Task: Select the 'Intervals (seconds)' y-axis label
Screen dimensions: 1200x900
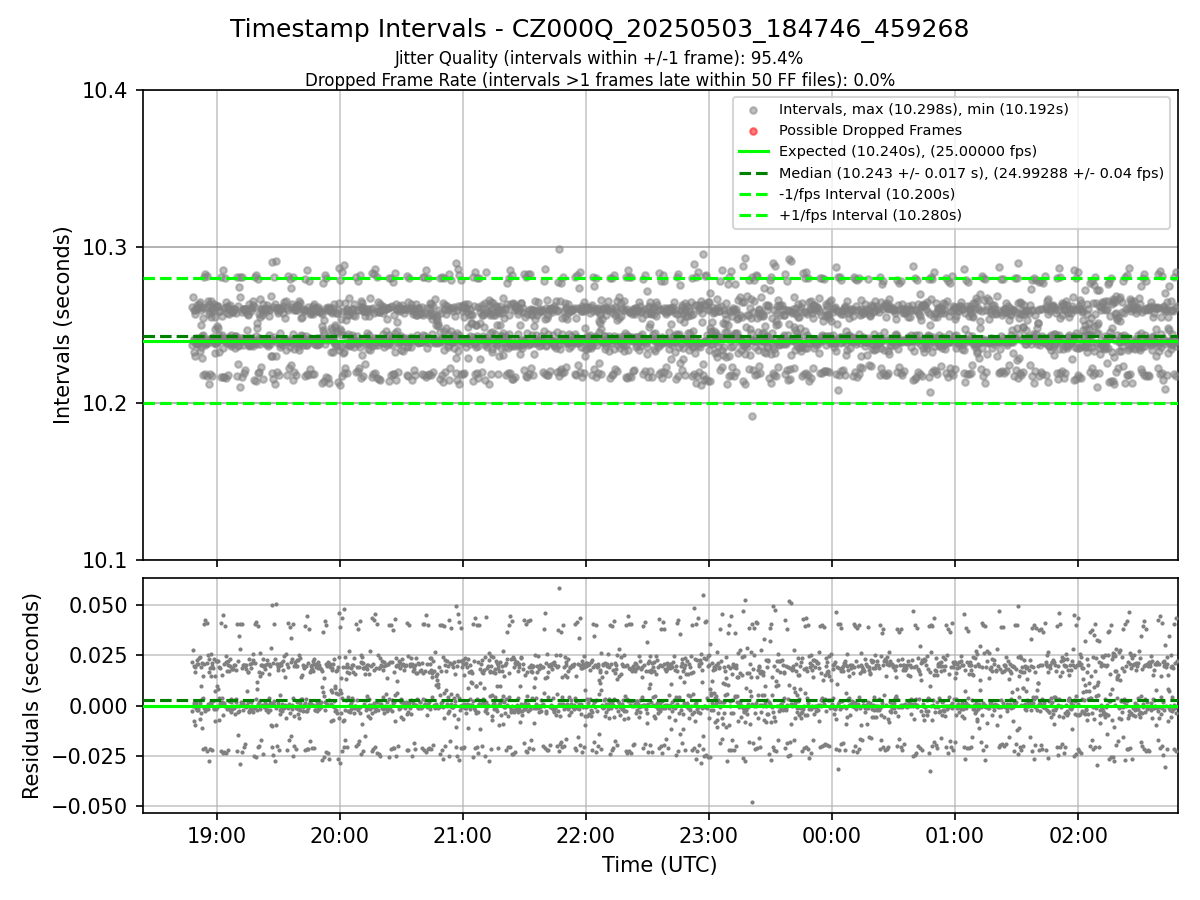Action: click(63, 325)
